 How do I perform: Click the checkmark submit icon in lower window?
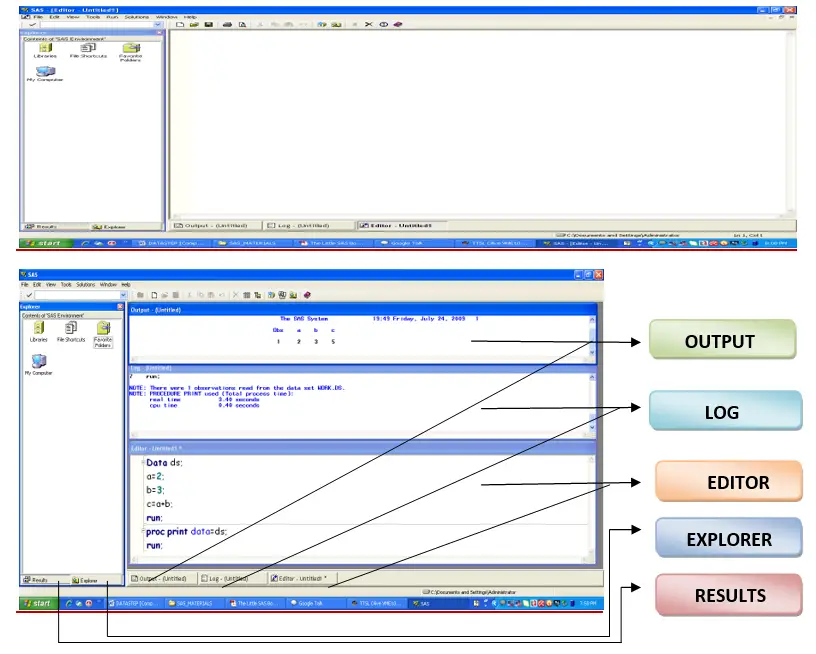[27, 295]
